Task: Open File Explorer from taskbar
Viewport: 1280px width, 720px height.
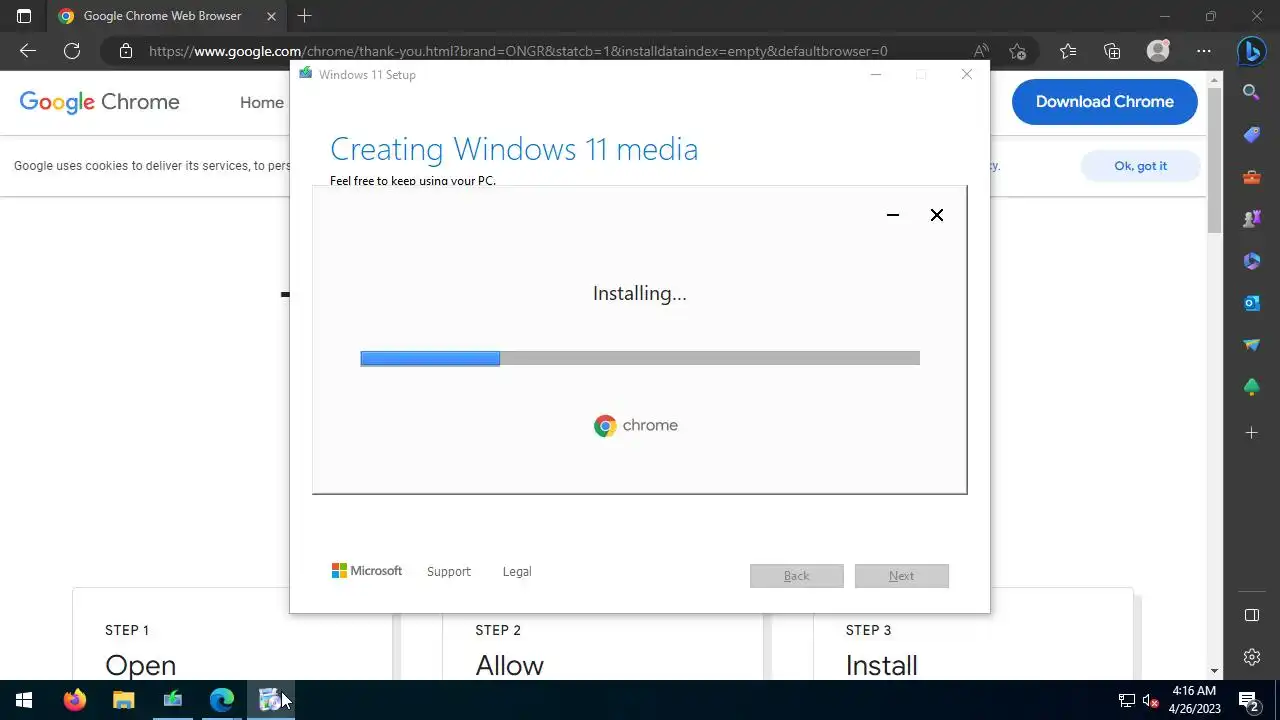Action: point(123,700)
